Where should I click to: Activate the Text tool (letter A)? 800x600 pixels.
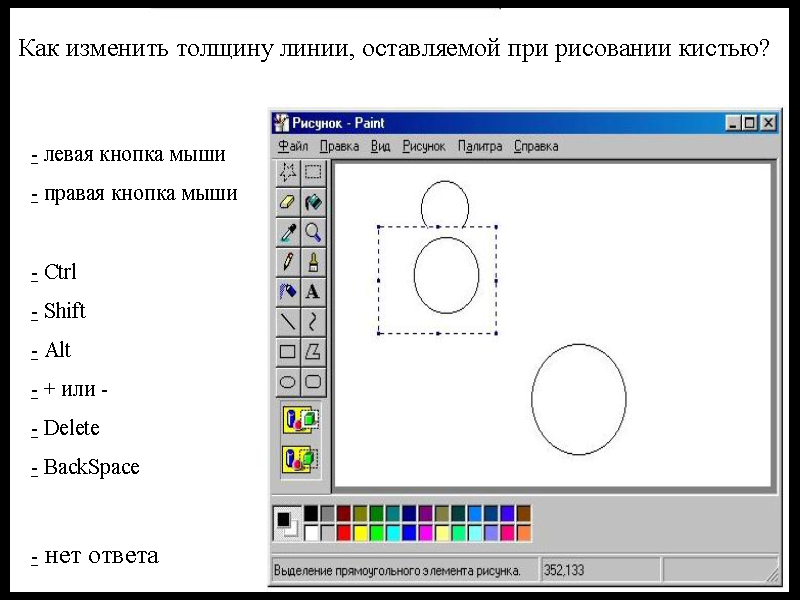point(313,292)
